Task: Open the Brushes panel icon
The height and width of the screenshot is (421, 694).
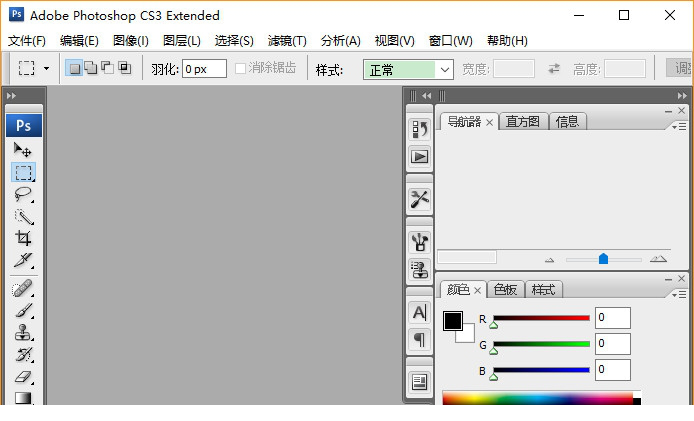Action: [x=419, y=242]
